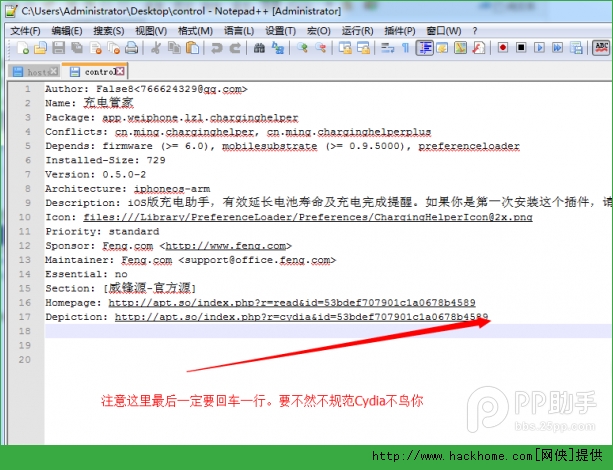Open the 窗口(W) menu

(444, 31)
